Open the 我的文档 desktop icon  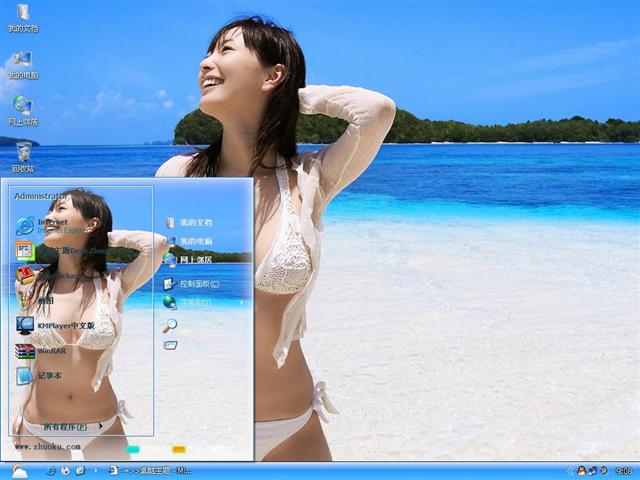pos(23,18)
